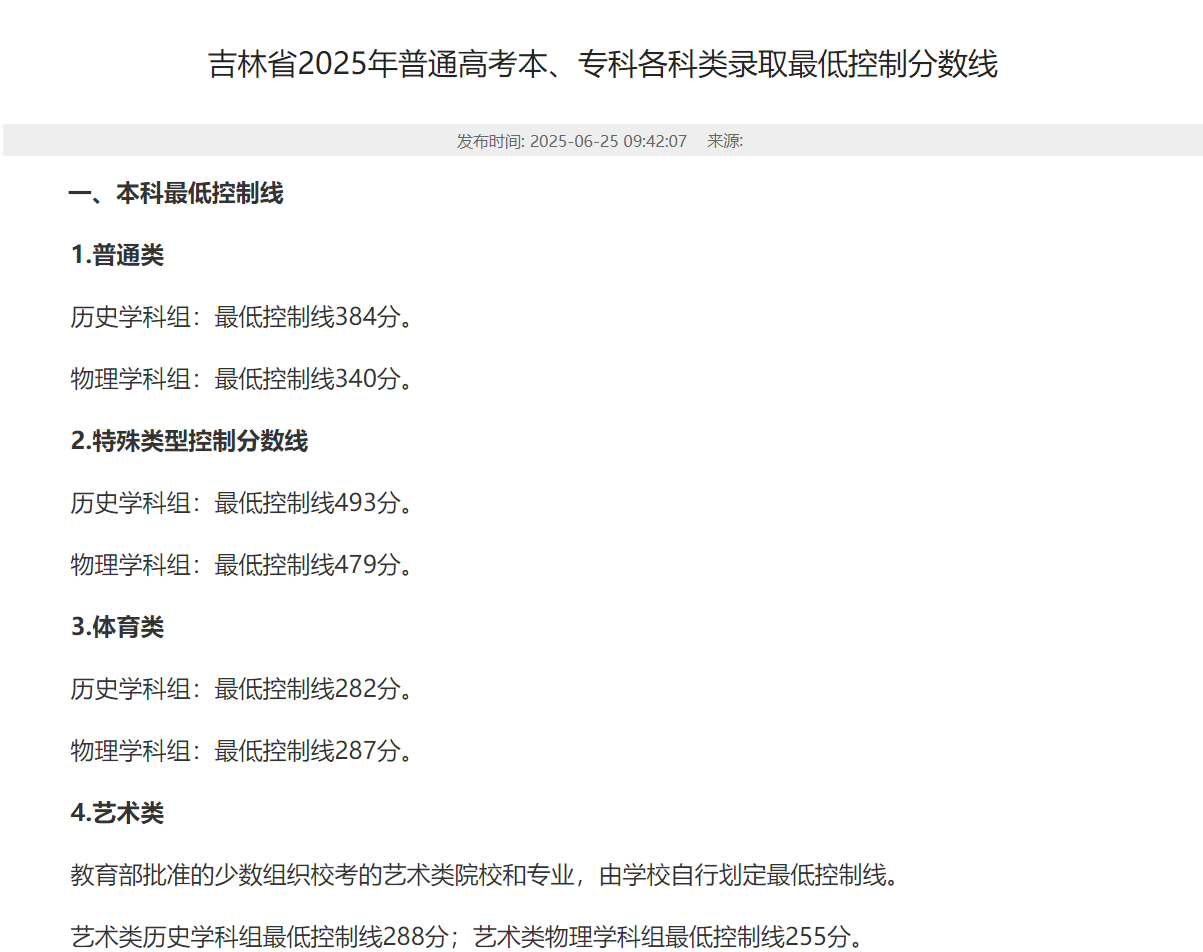
Task: Click the 体育类 physics line with 287分
Action: point(241,751)
